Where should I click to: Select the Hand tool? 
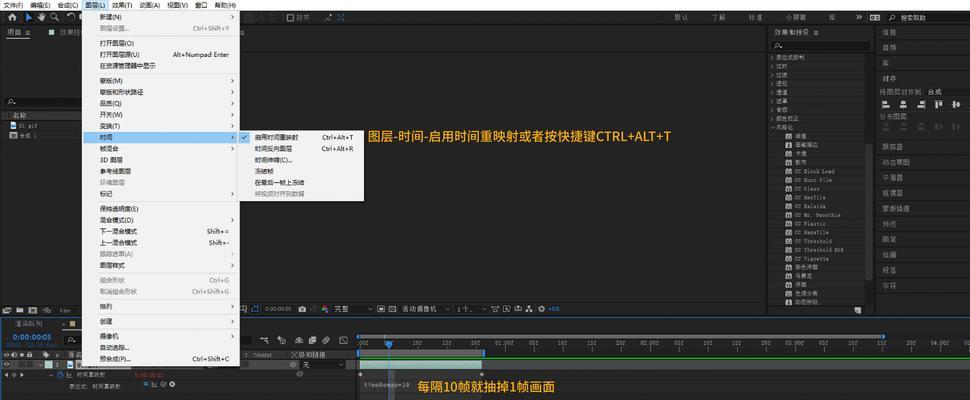pos(42,17)
